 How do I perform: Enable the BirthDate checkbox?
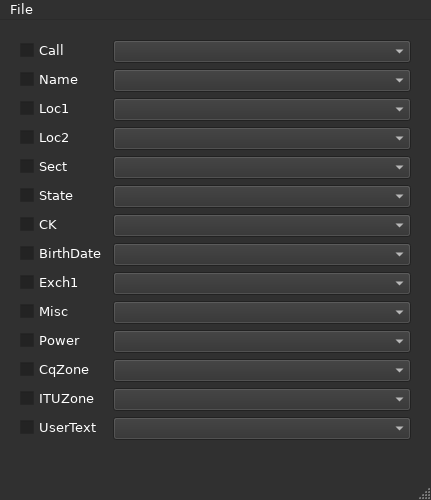(27, 253)
